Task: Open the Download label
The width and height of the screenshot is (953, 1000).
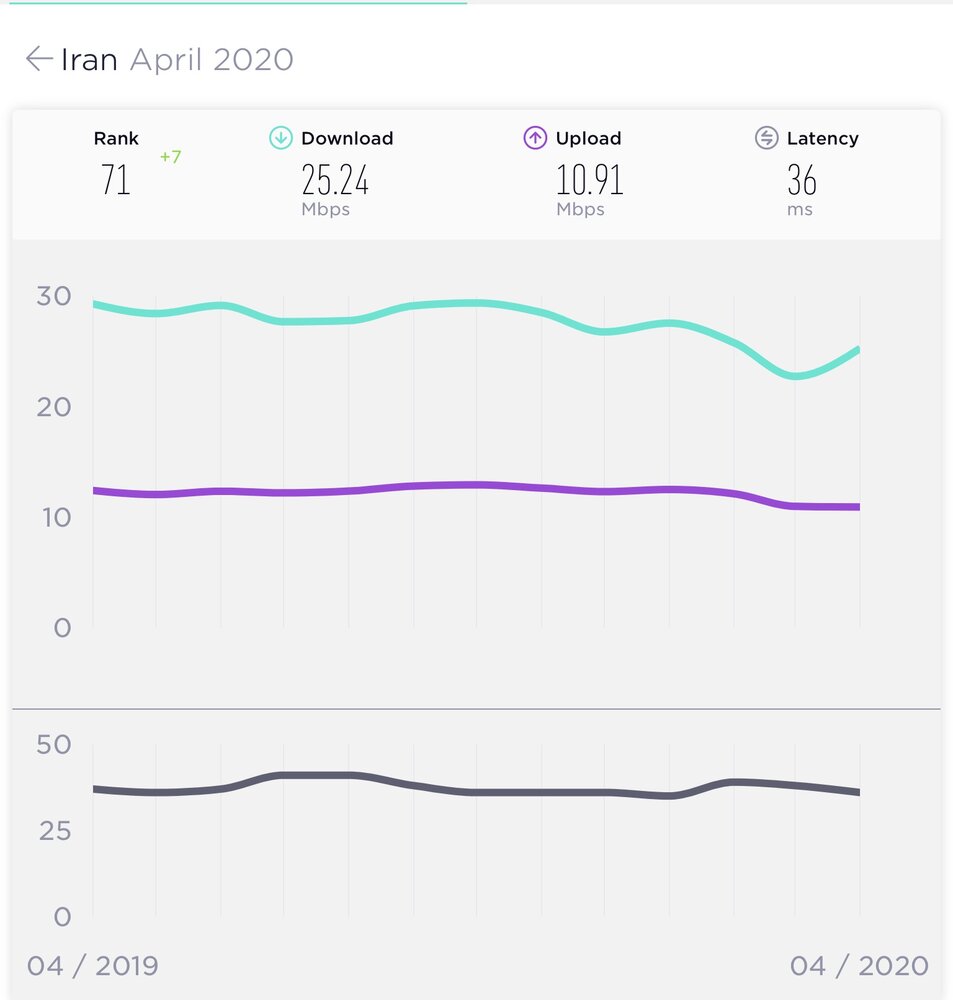Action: (347, 138)
